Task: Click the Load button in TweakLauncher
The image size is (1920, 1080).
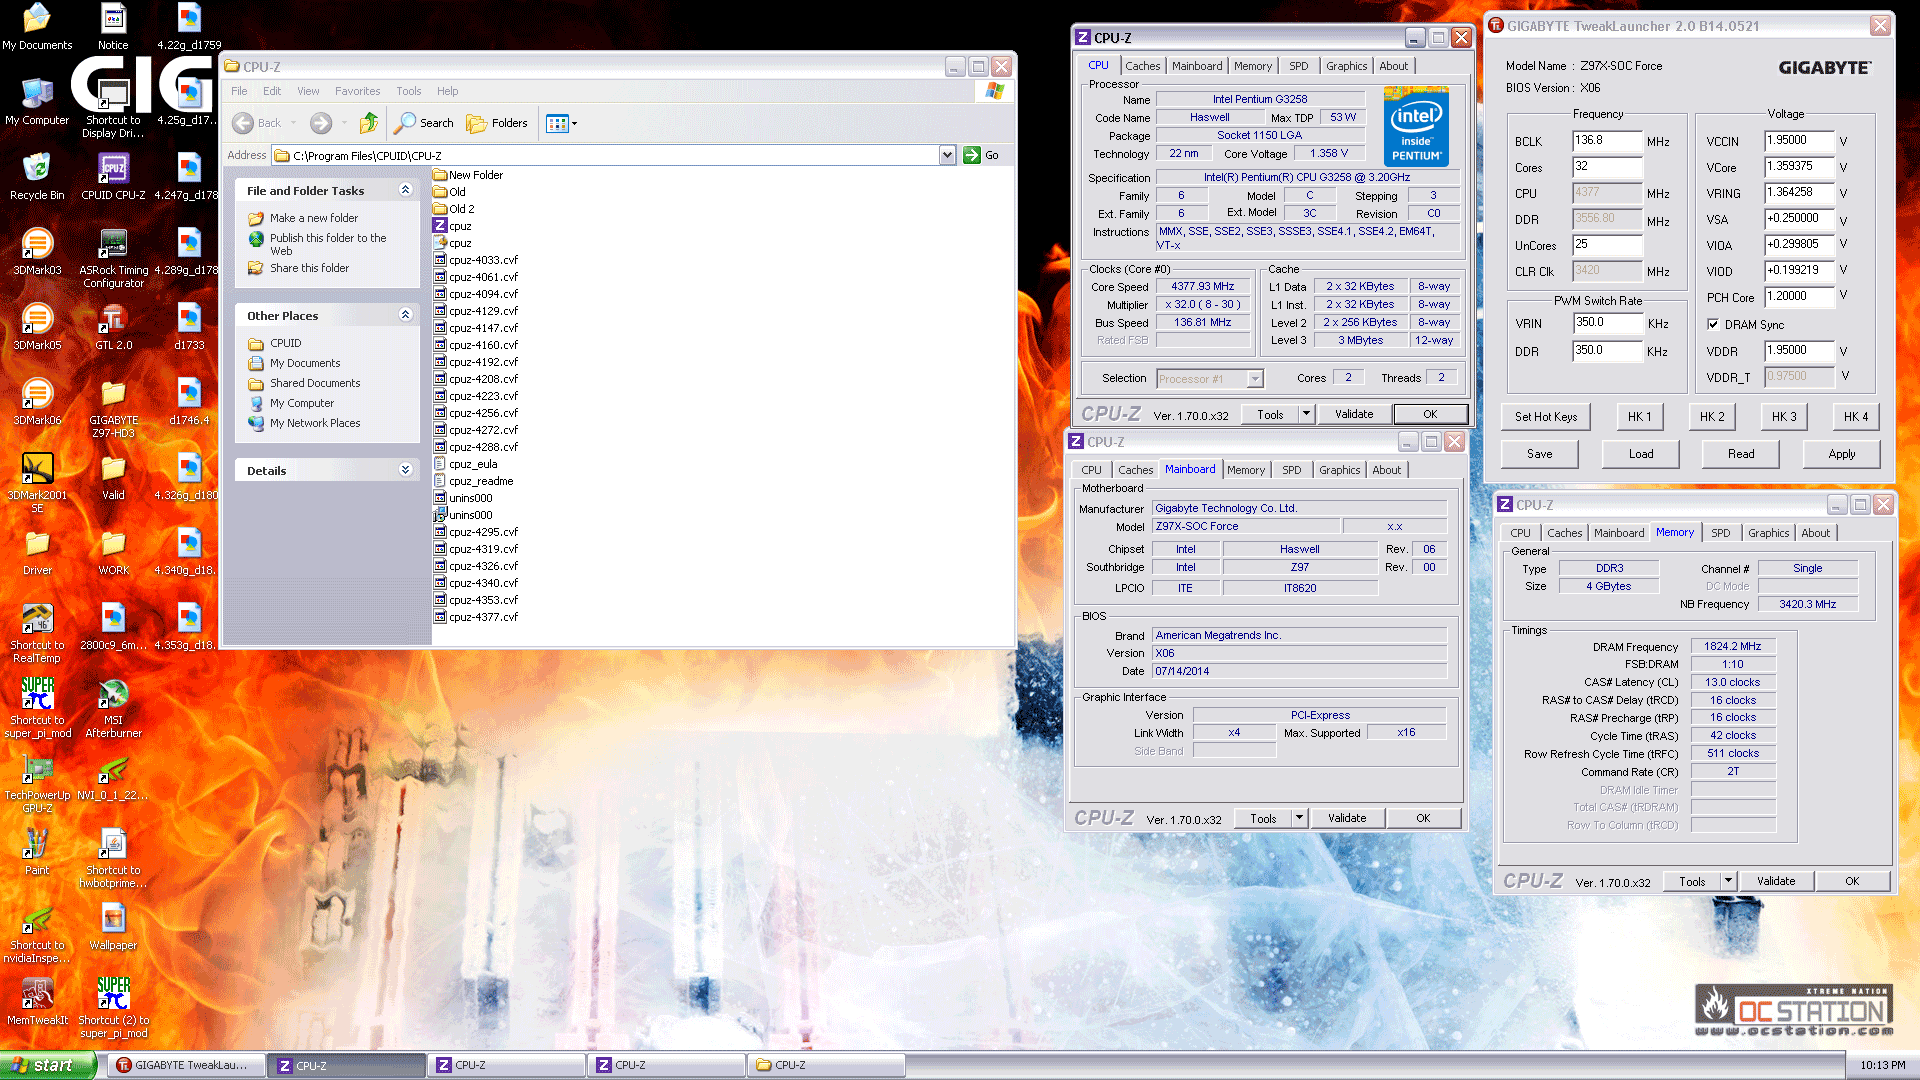Action: (x=1640, y=454)
